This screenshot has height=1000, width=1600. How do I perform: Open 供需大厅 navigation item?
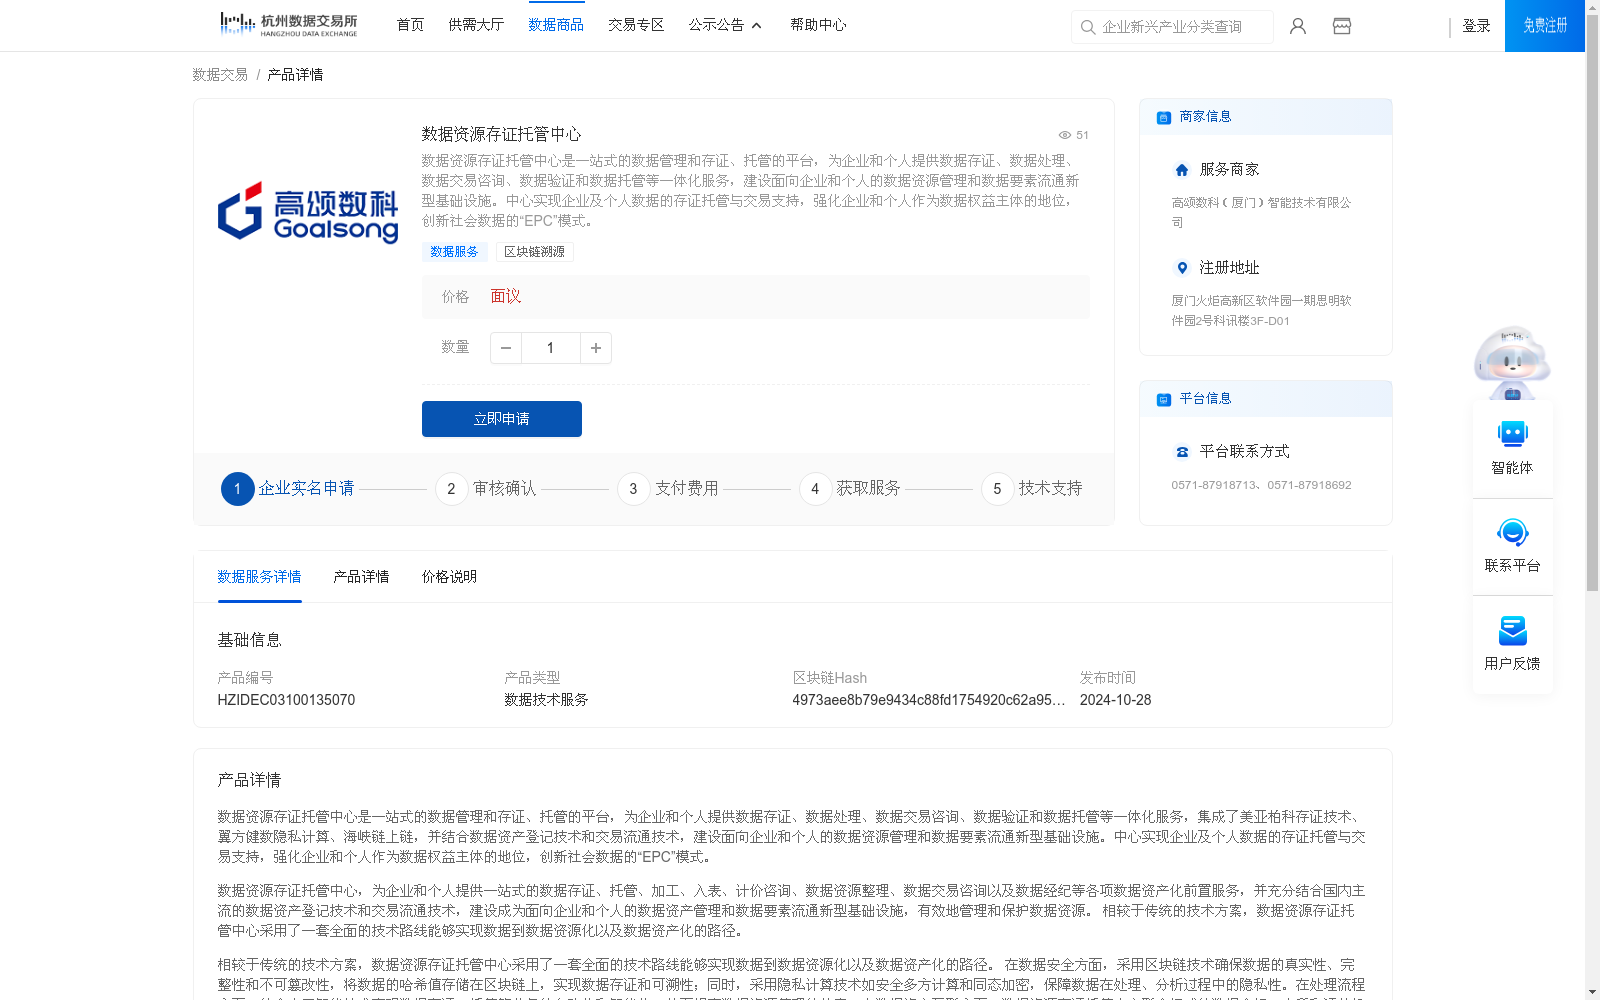pos(476,25)
